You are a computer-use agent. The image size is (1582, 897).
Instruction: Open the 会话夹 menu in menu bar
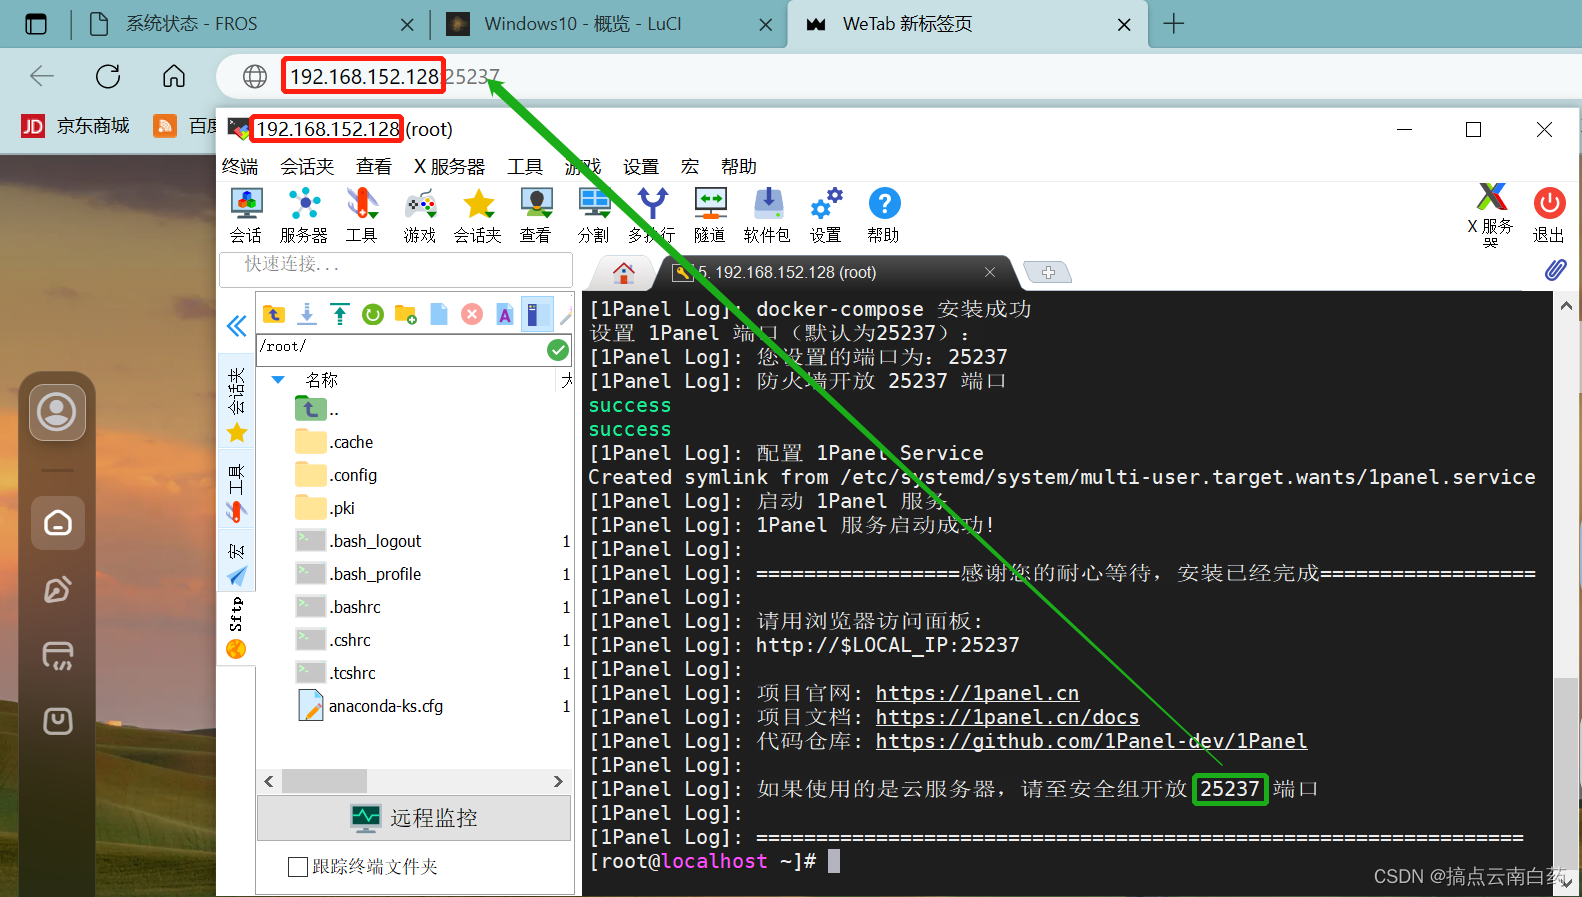307,166
